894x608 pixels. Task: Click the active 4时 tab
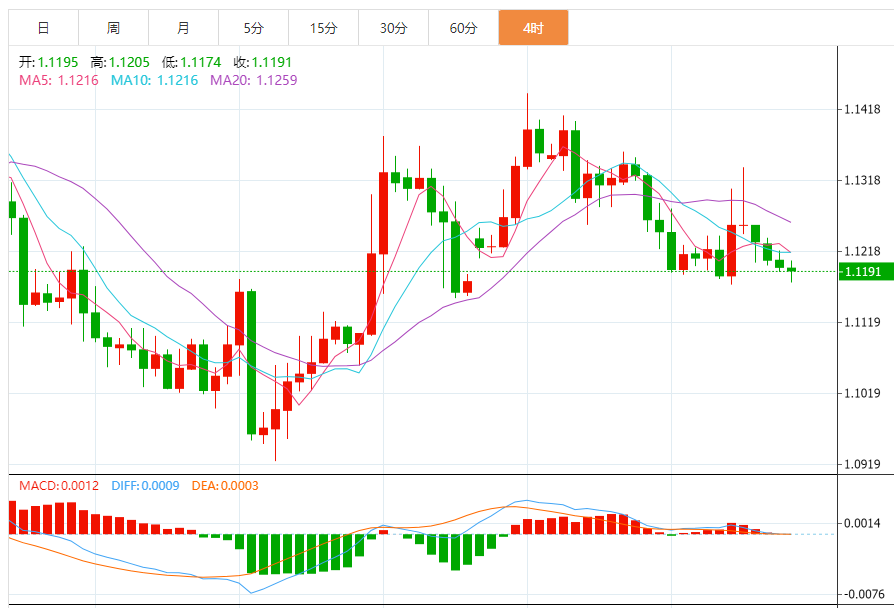534,28
